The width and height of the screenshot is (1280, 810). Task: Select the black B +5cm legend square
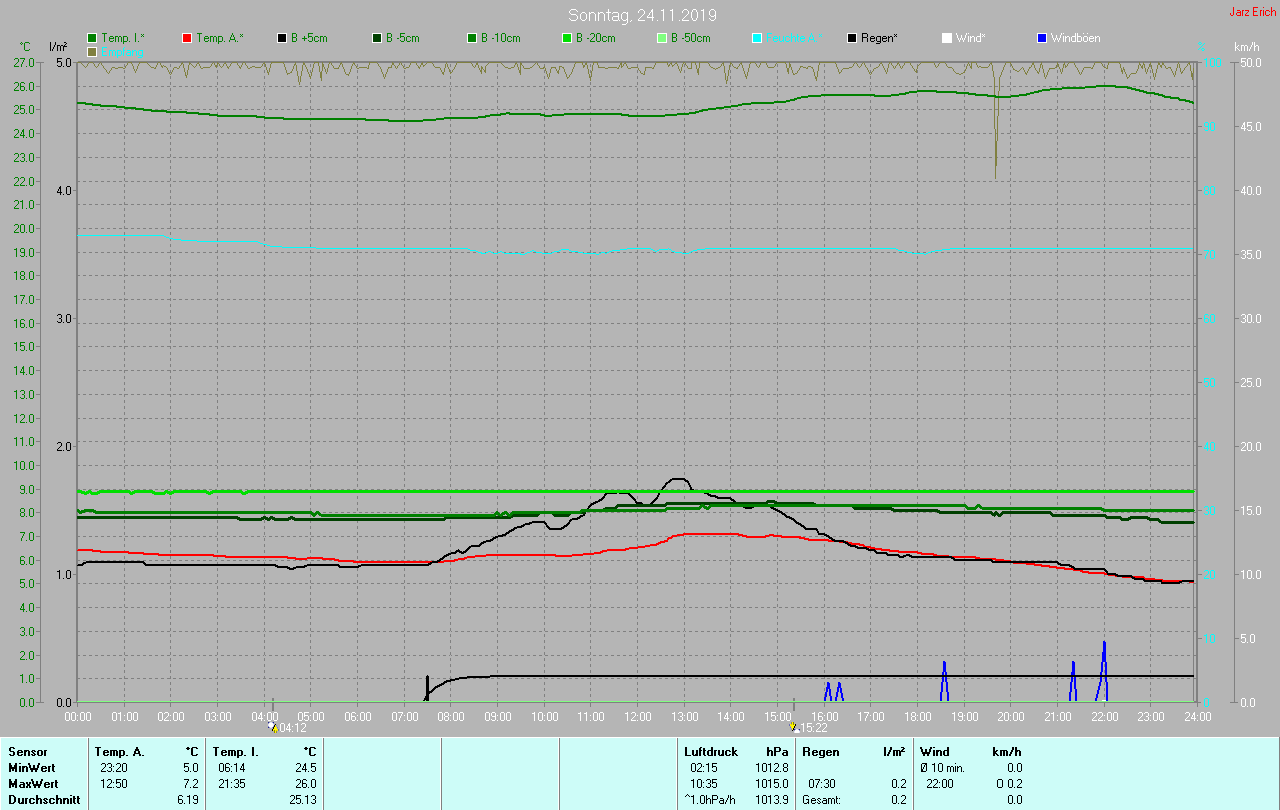point(282,38)
